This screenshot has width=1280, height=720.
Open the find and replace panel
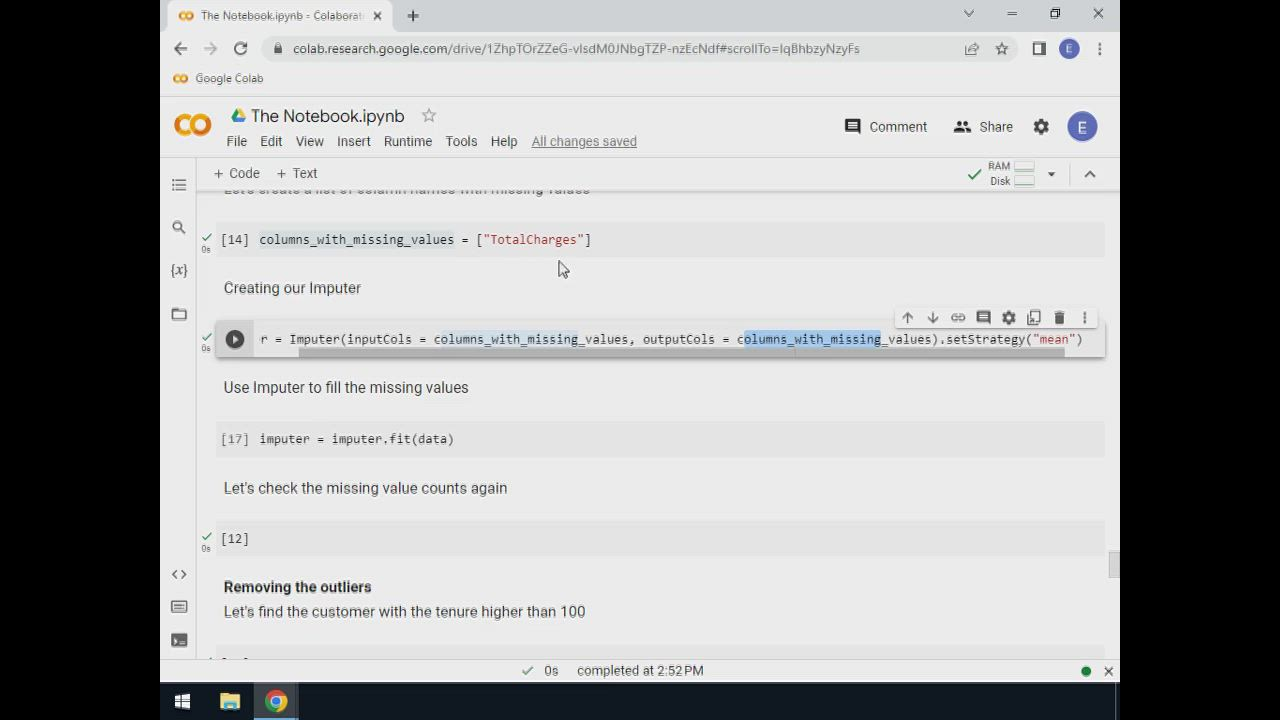tap(179, 228)
